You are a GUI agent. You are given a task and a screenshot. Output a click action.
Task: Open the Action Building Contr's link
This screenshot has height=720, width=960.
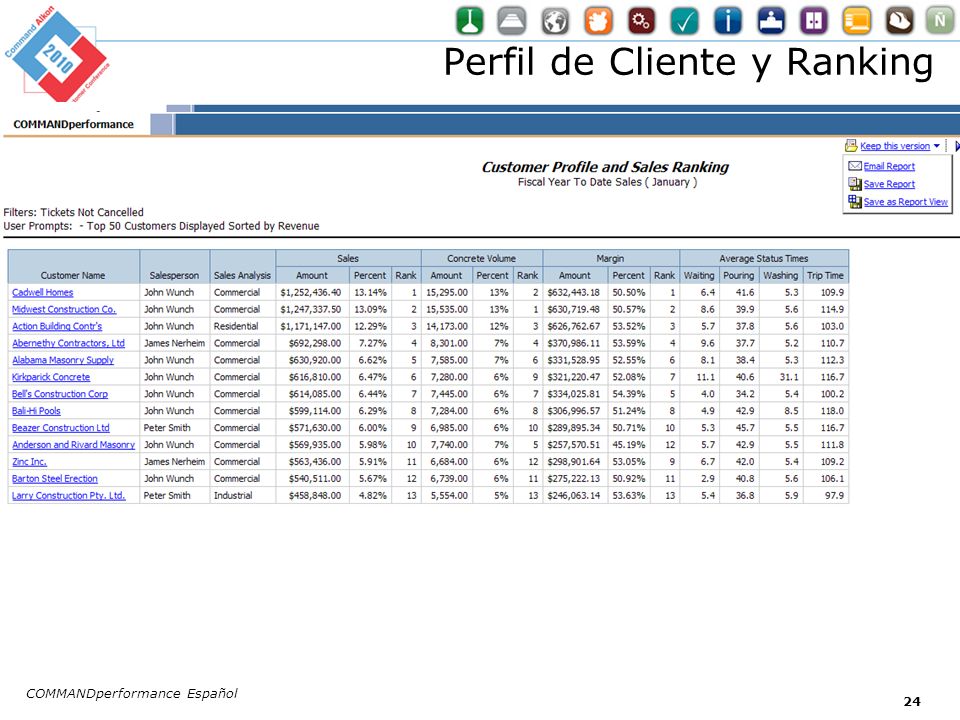pyautogui.click(x=57, y=326)
